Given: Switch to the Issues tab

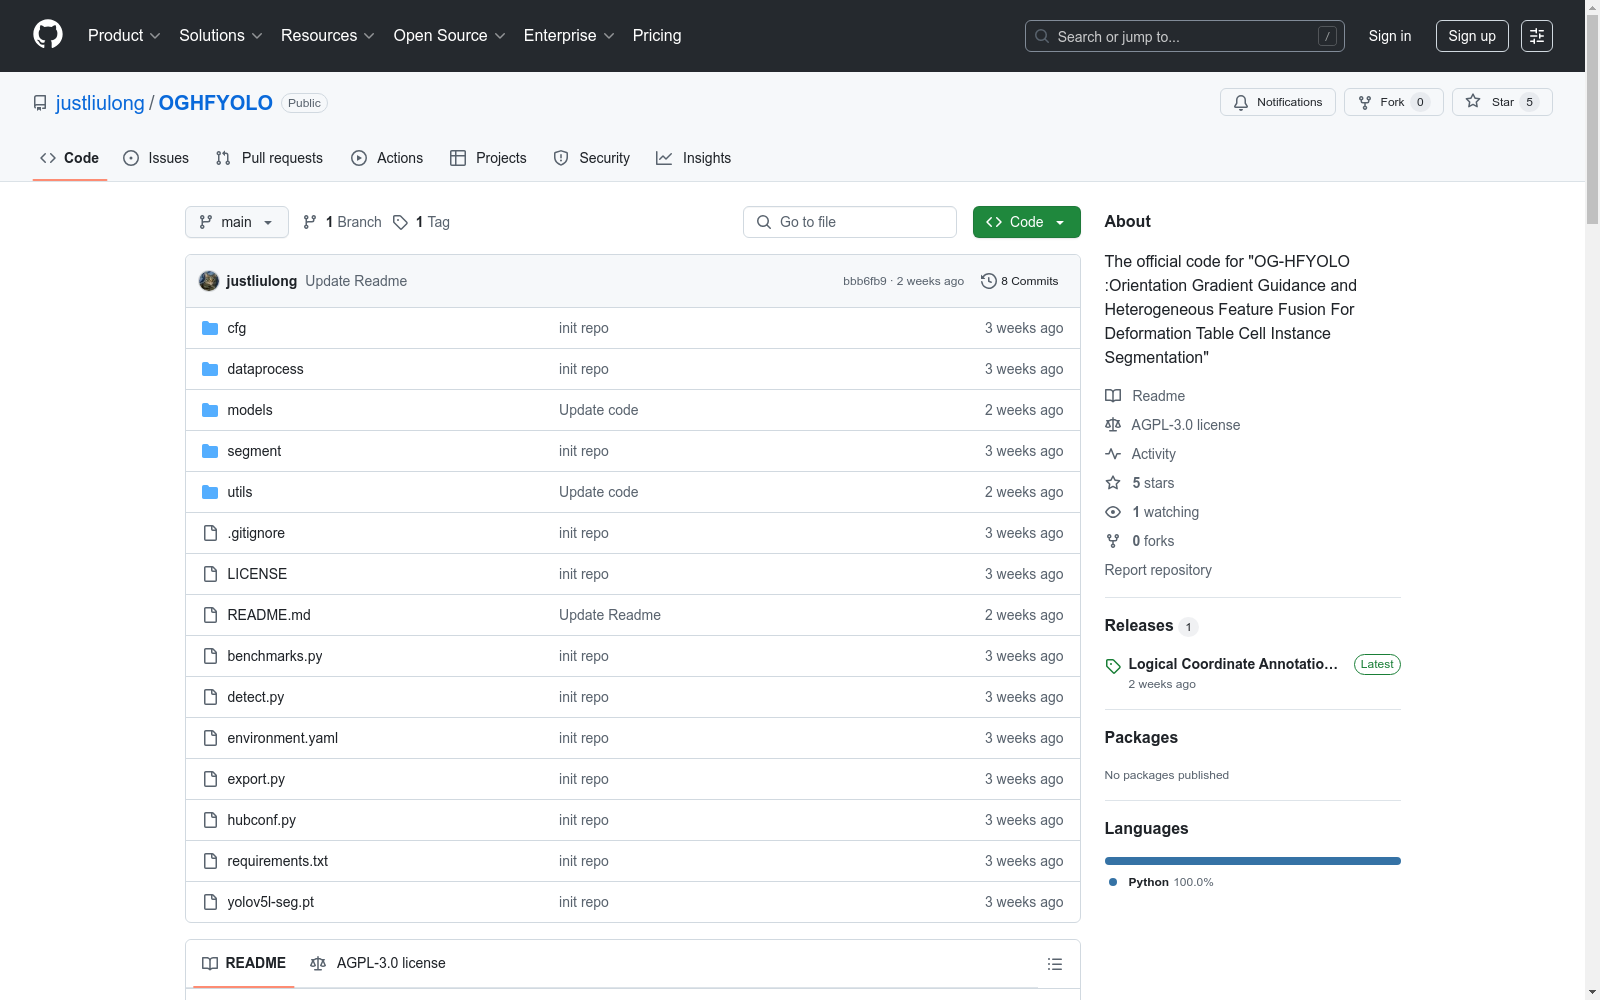Looking at the screenshot, I should point(156,158).
